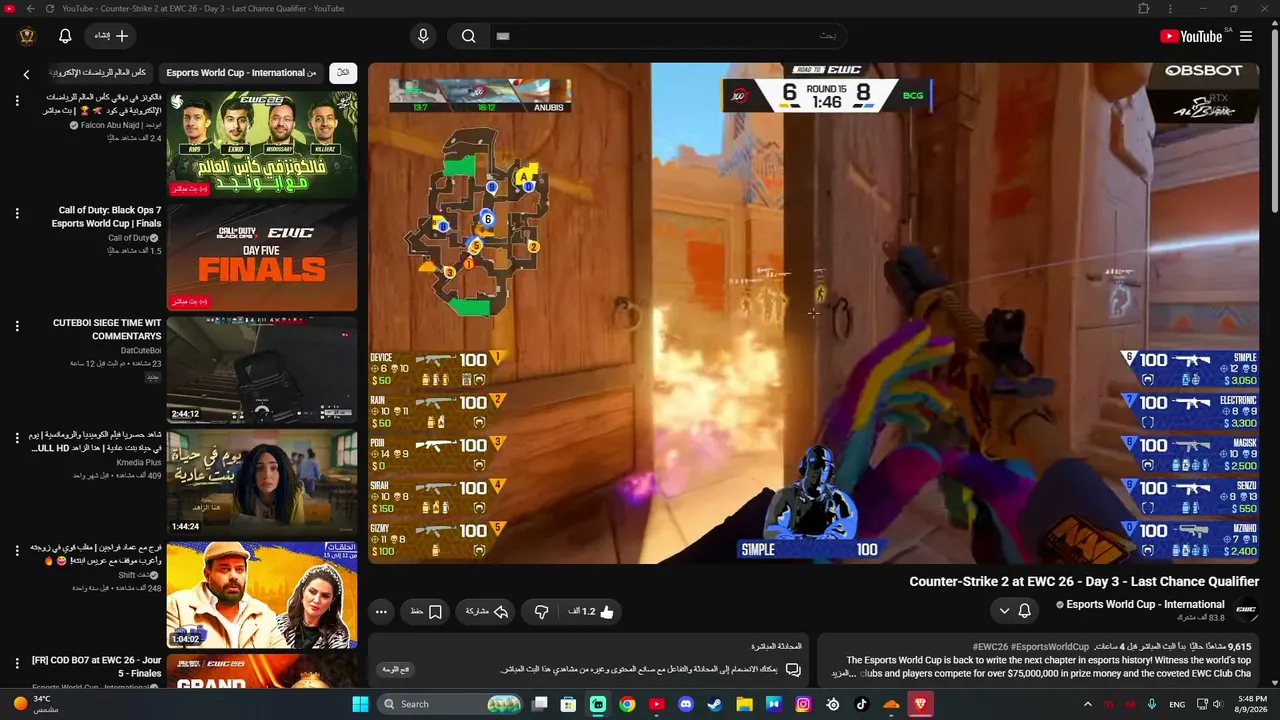This screenshot has height=720, width=1280.
Task: Open 'Call of Duty: Black Ops 7' video title
Action: [x=107, y=217]
